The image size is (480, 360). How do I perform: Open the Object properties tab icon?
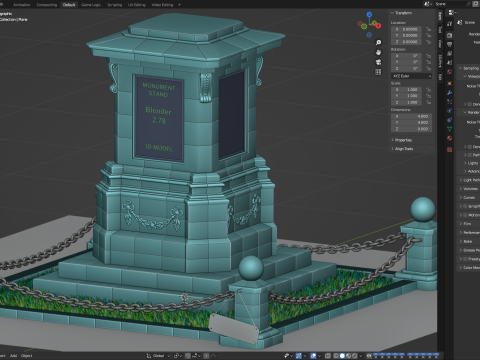450,83
